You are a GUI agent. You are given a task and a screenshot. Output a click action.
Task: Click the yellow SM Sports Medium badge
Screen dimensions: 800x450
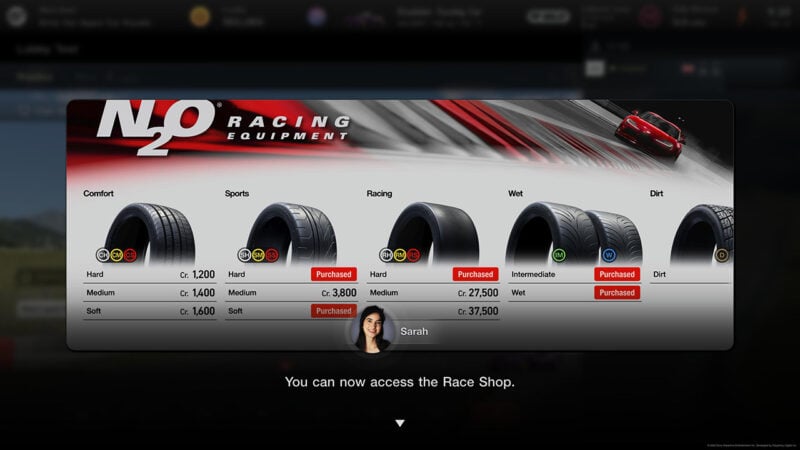pos(258,255)
